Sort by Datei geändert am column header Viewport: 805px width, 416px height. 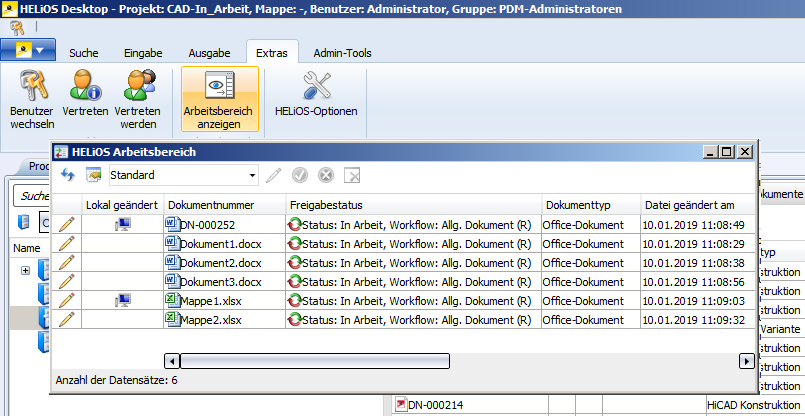(698, 205)
